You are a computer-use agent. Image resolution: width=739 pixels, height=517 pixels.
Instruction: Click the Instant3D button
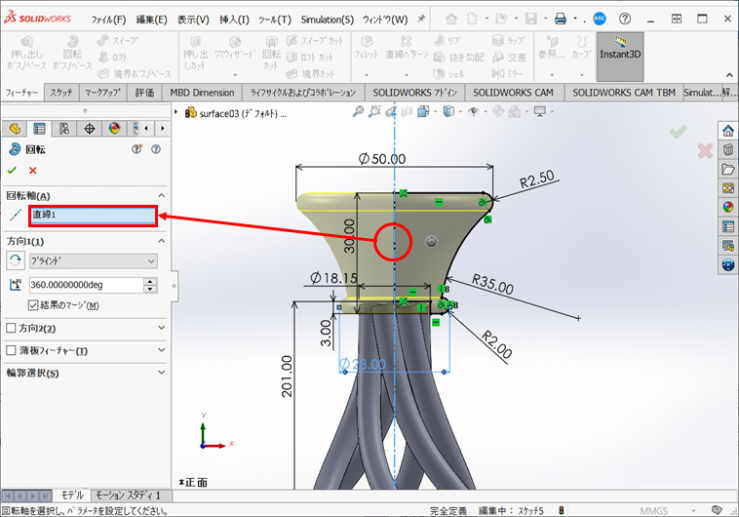[x=620, y=56]
